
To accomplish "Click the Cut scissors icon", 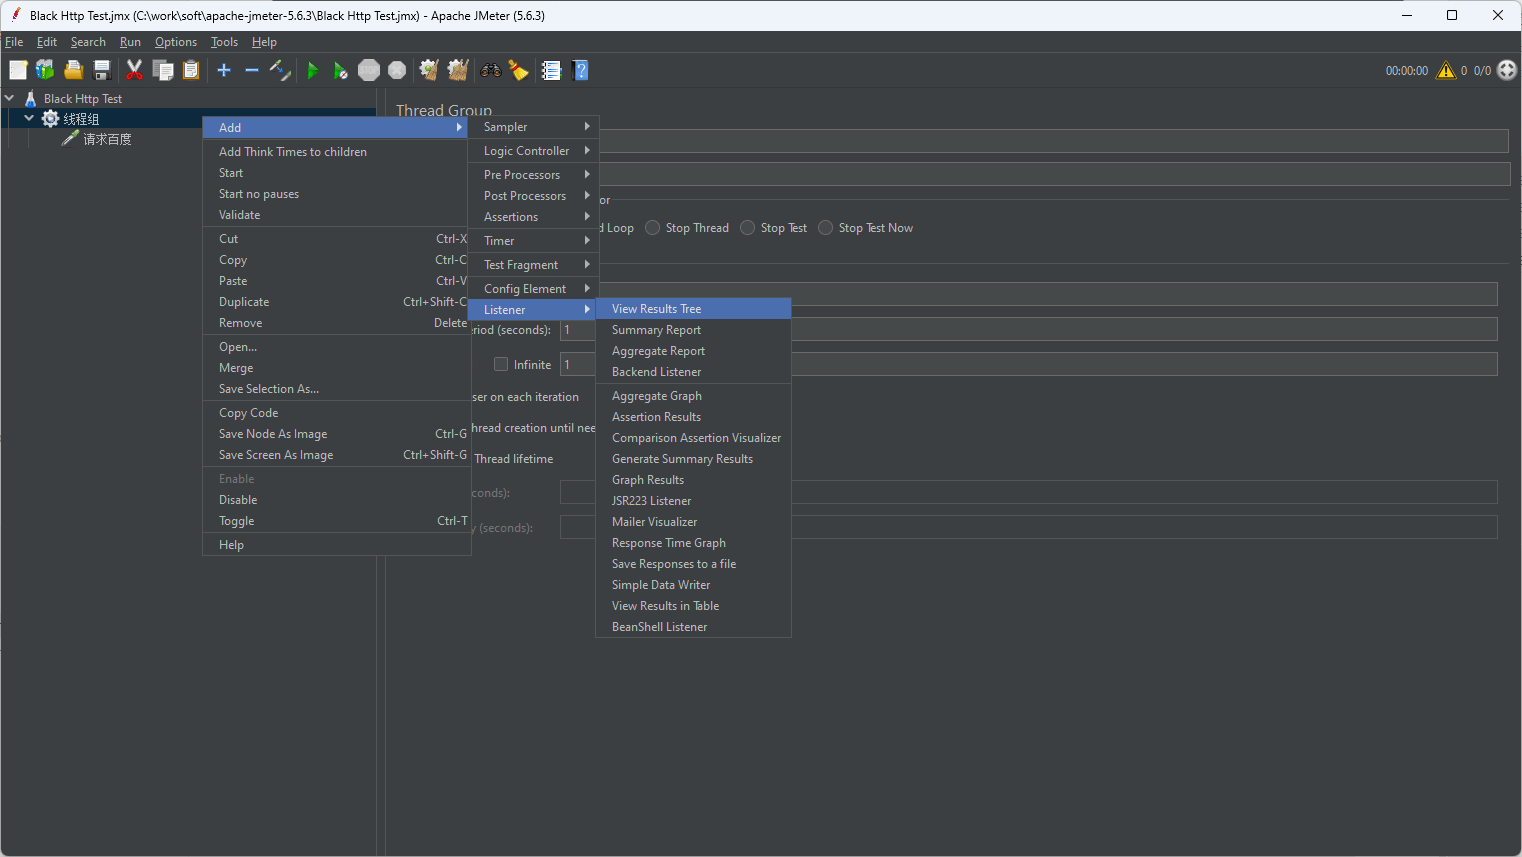I will [134, 70].
